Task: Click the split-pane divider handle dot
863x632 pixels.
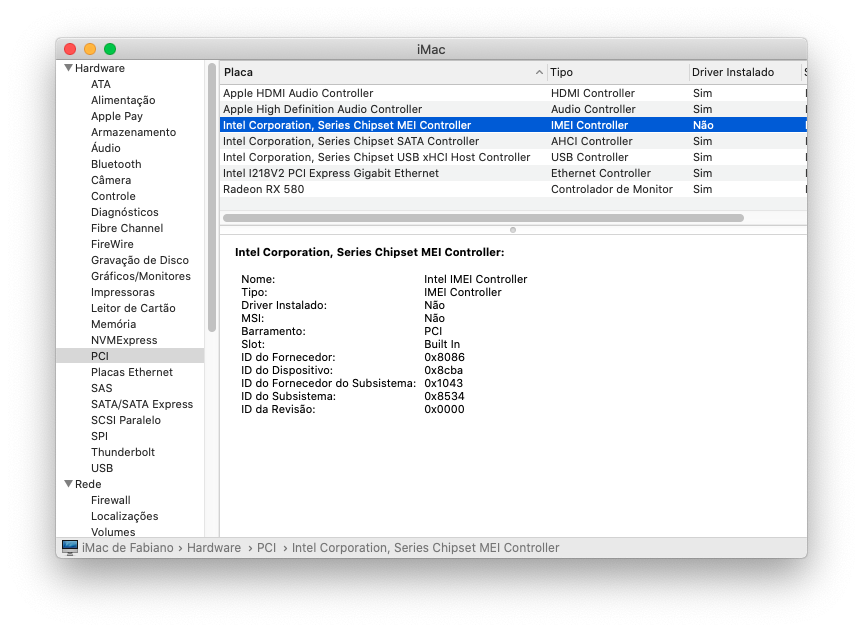Action: point(513,230)
